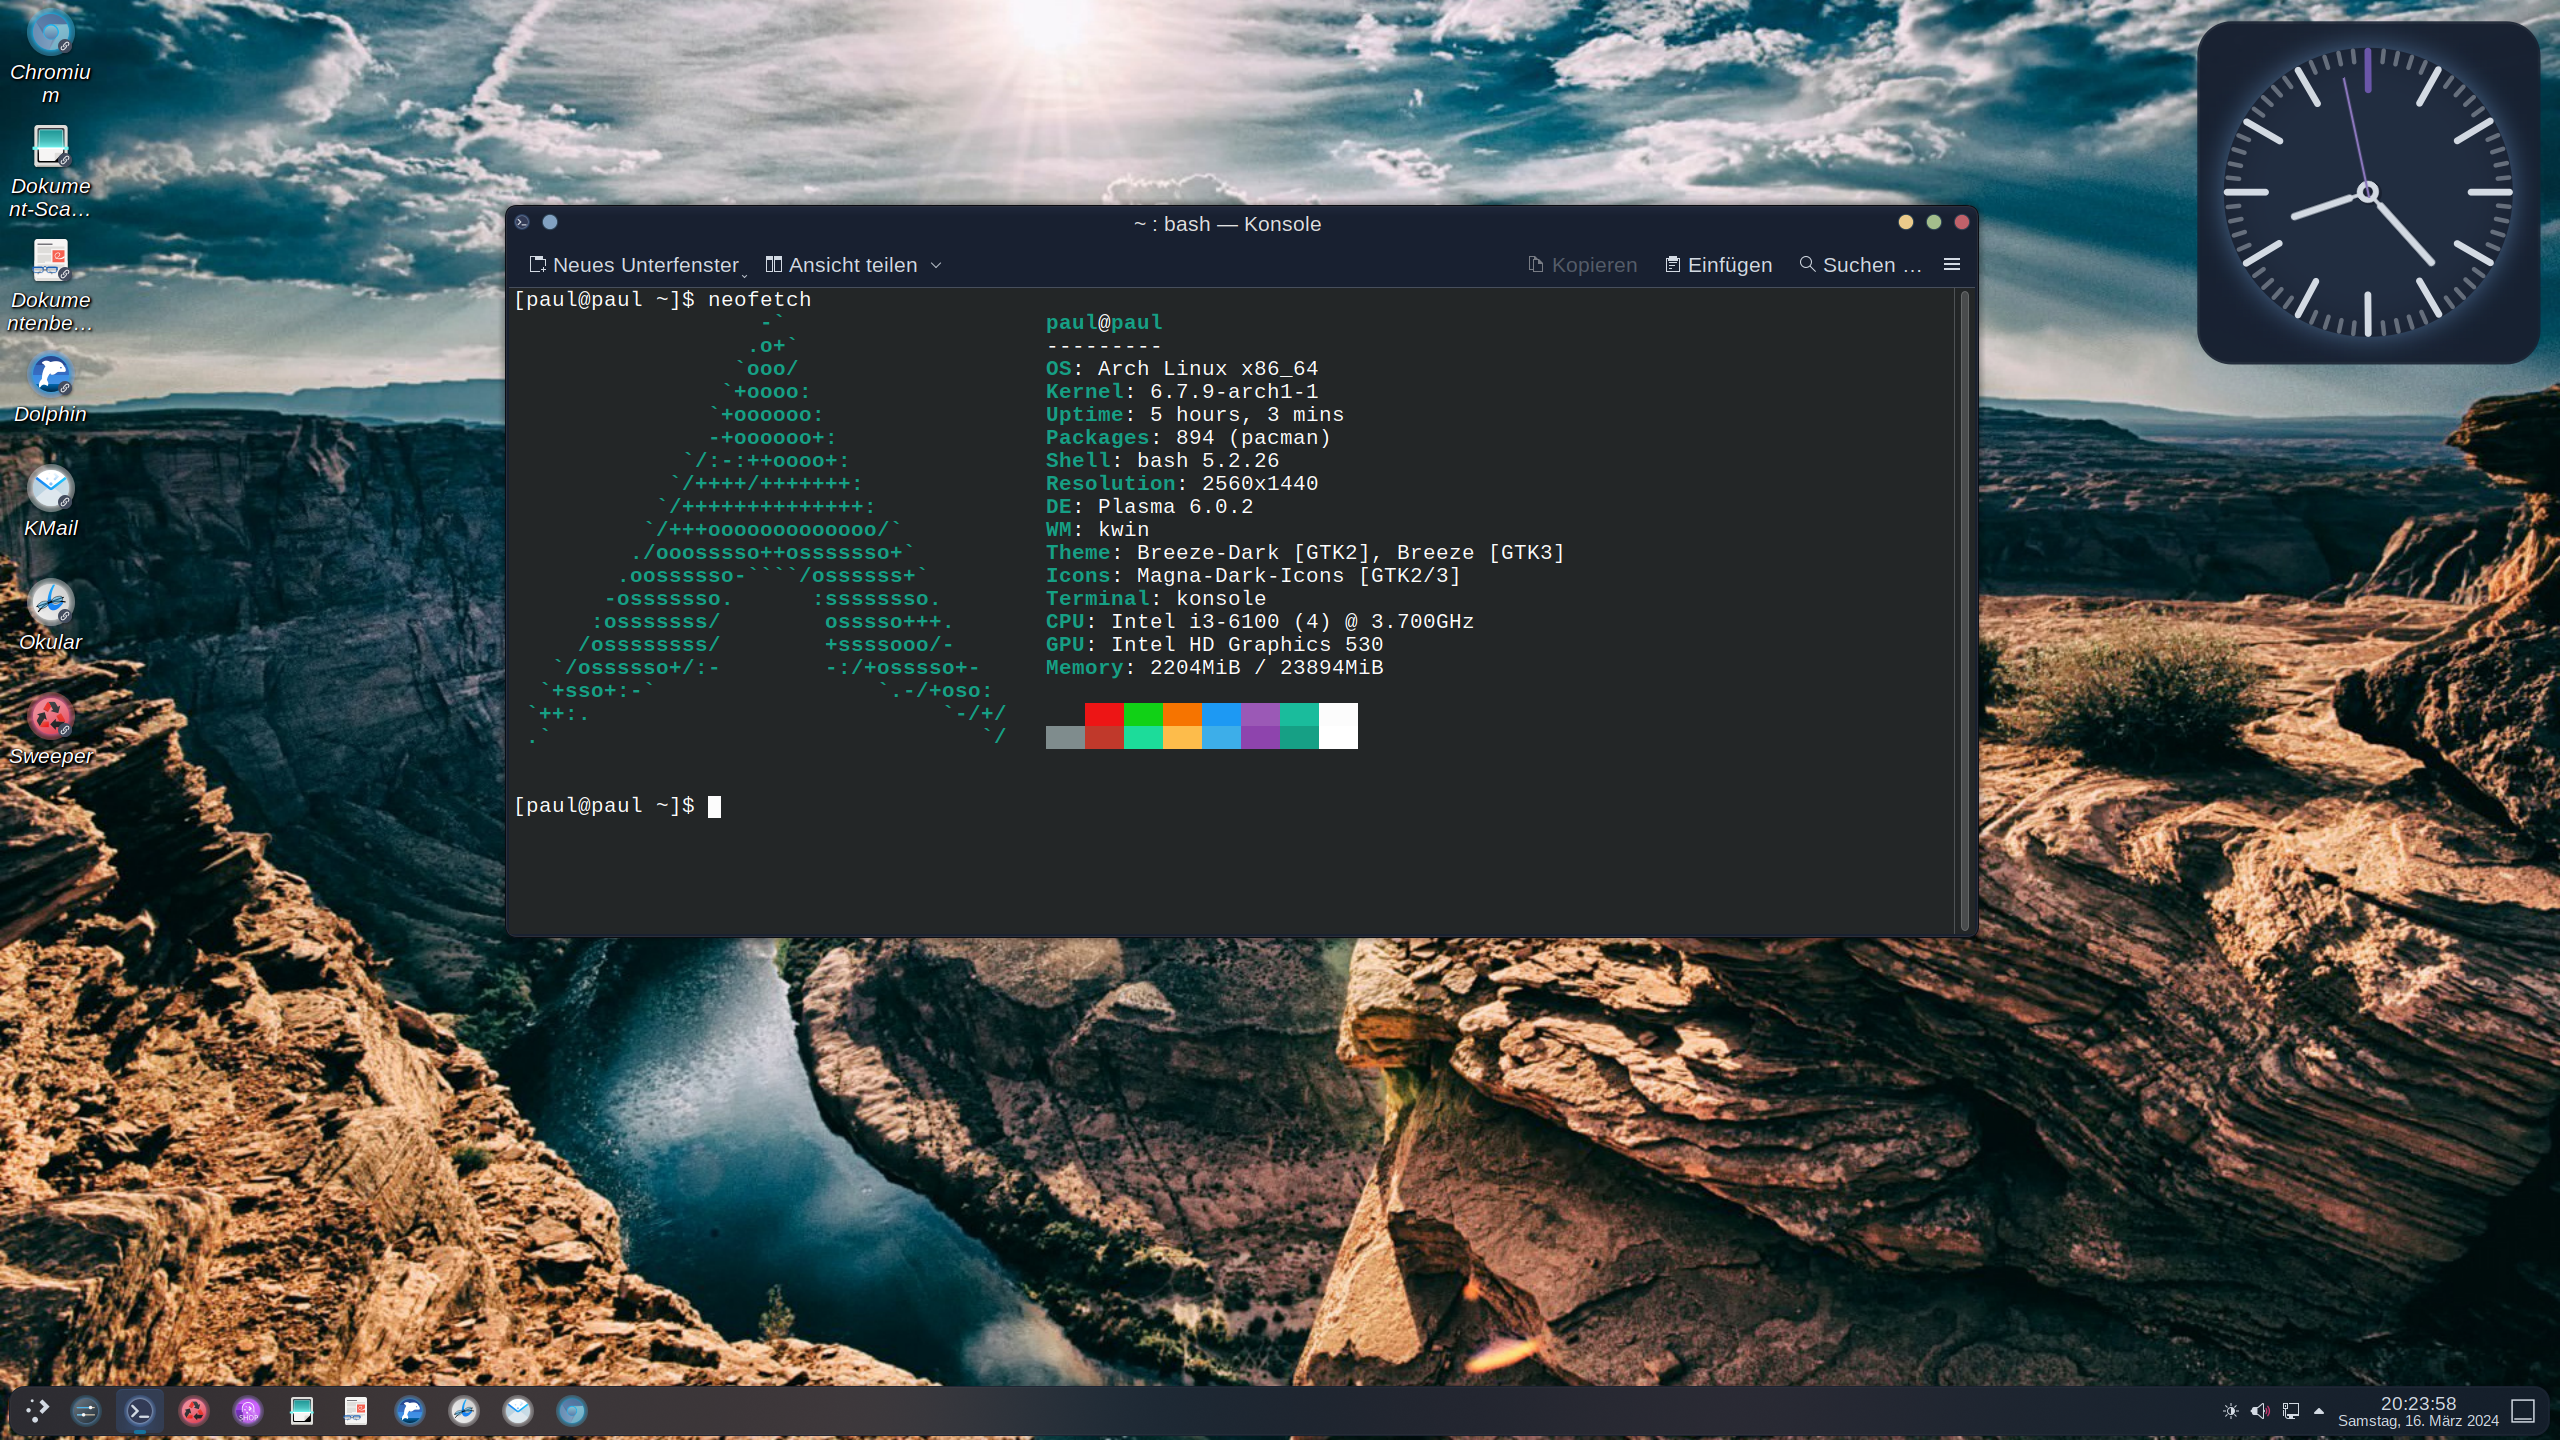The image size is (2560, 1440).
Task: Open the brightness and color tray icon
Action: [2230, 1411]
